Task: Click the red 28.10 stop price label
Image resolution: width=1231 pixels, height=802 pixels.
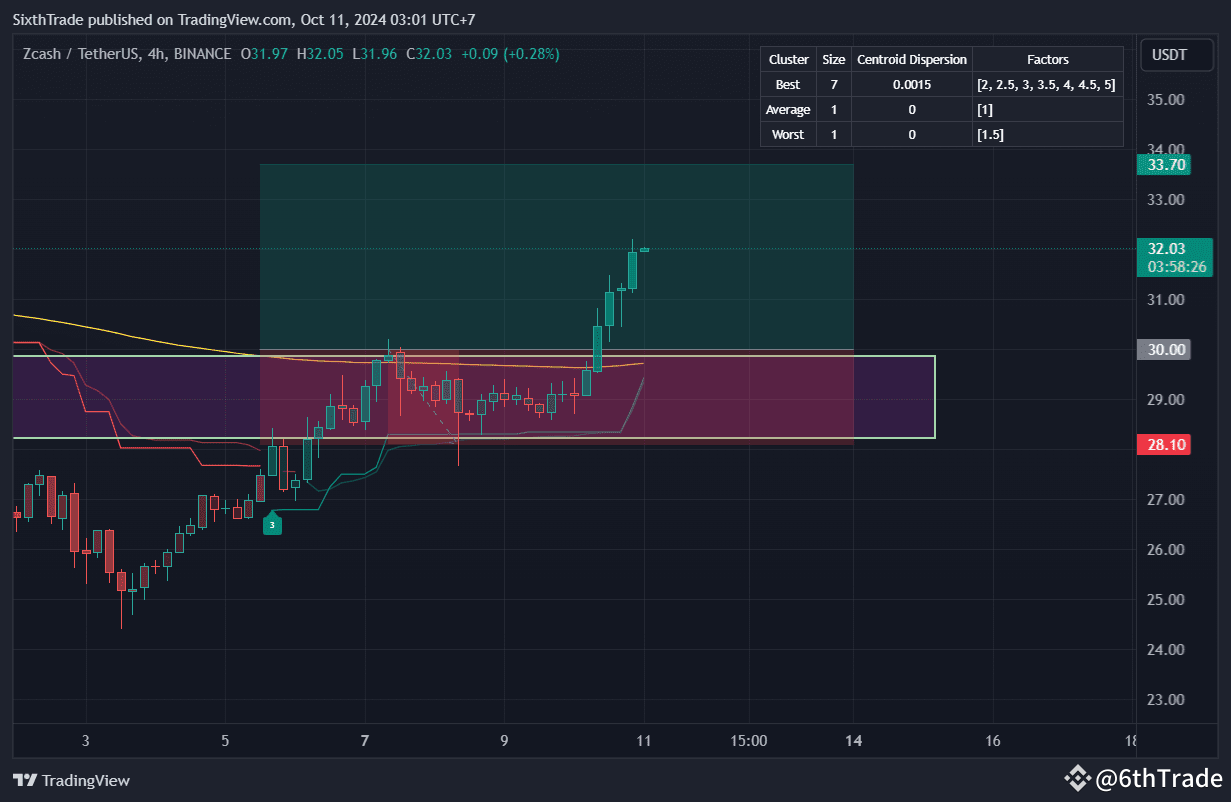Action: tap(1164, 443)
